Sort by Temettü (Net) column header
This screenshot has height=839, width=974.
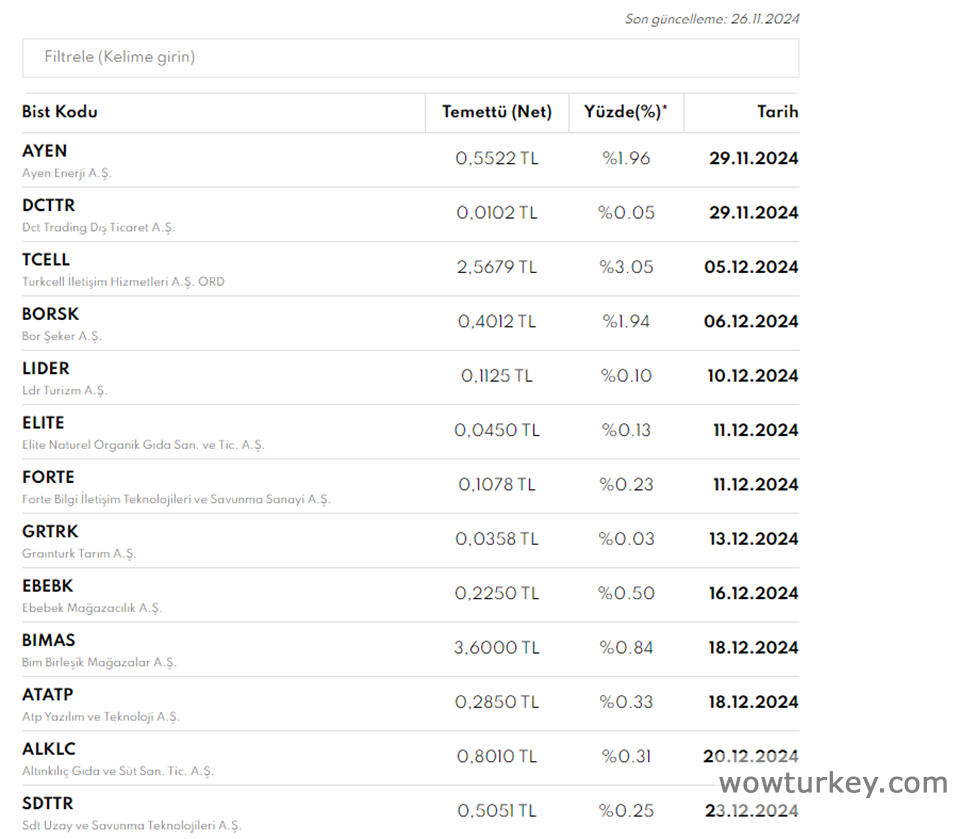(x=496, y=112)
